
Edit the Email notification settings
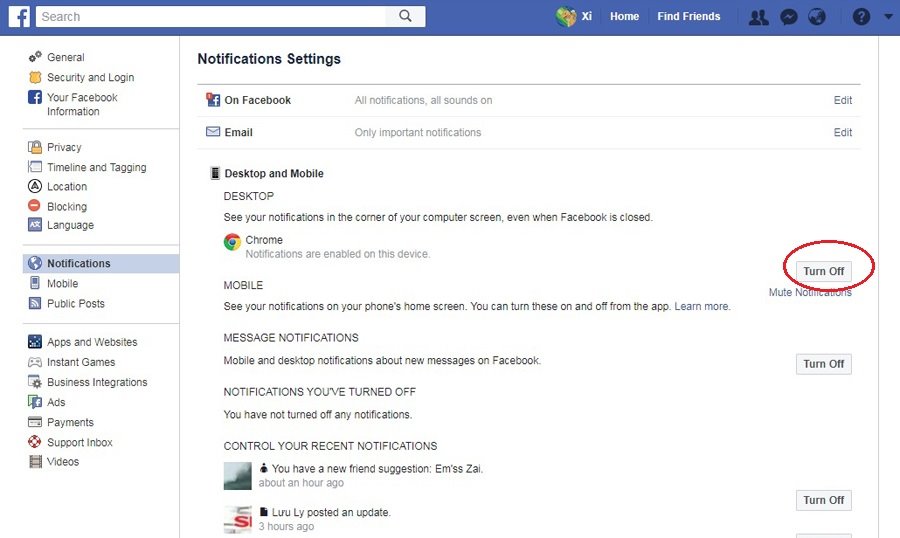pyautogui.click(x=843, y=132)
